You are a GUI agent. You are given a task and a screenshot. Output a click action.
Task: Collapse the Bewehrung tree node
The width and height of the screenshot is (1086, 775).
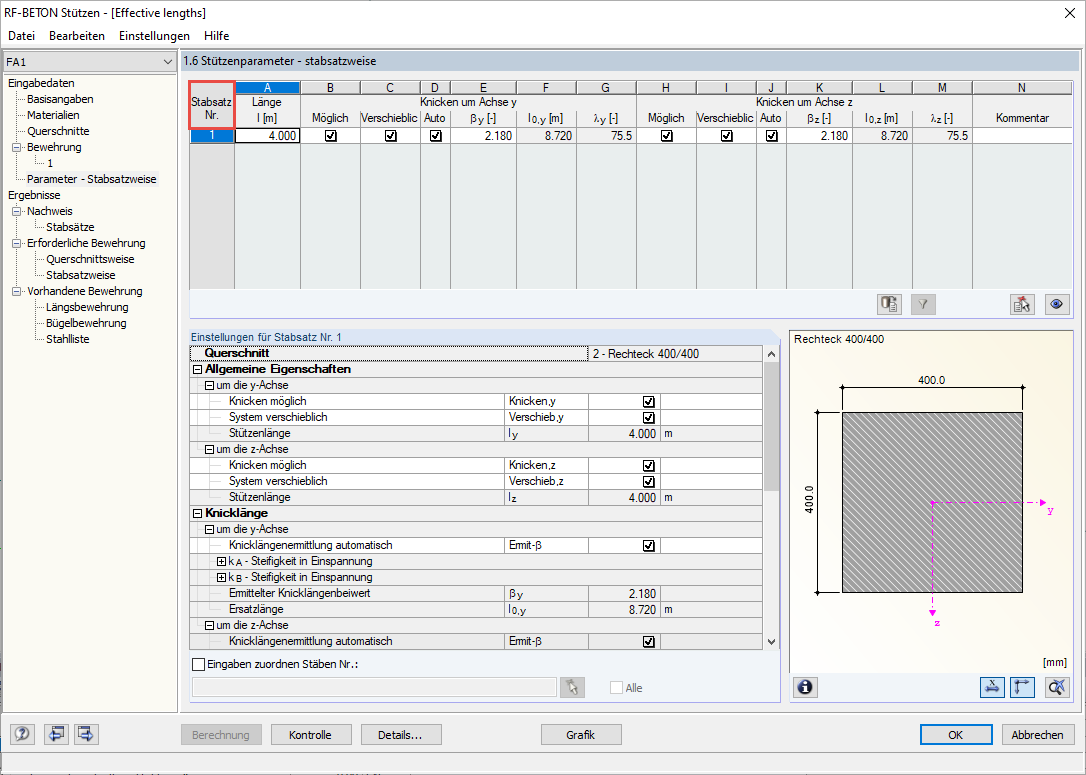[17, 148]
